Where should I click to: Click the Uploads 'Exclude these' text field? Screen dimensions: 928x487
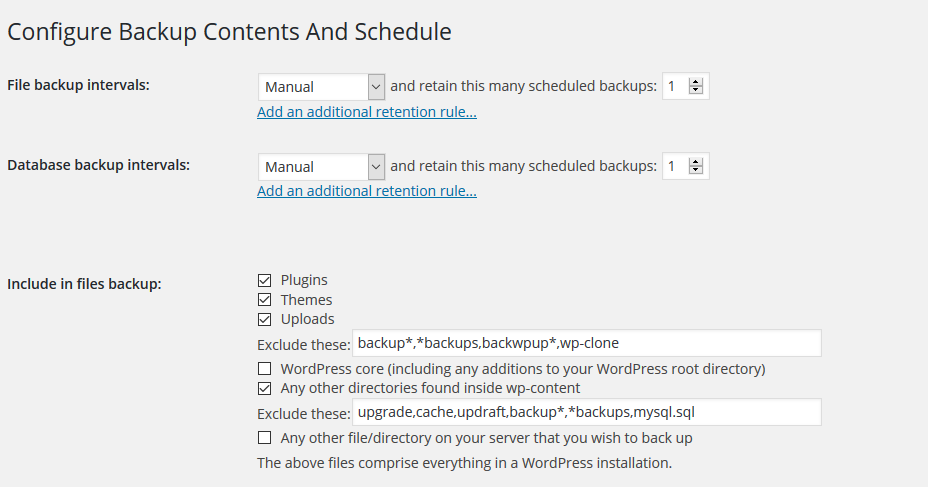tap(587, 343)
